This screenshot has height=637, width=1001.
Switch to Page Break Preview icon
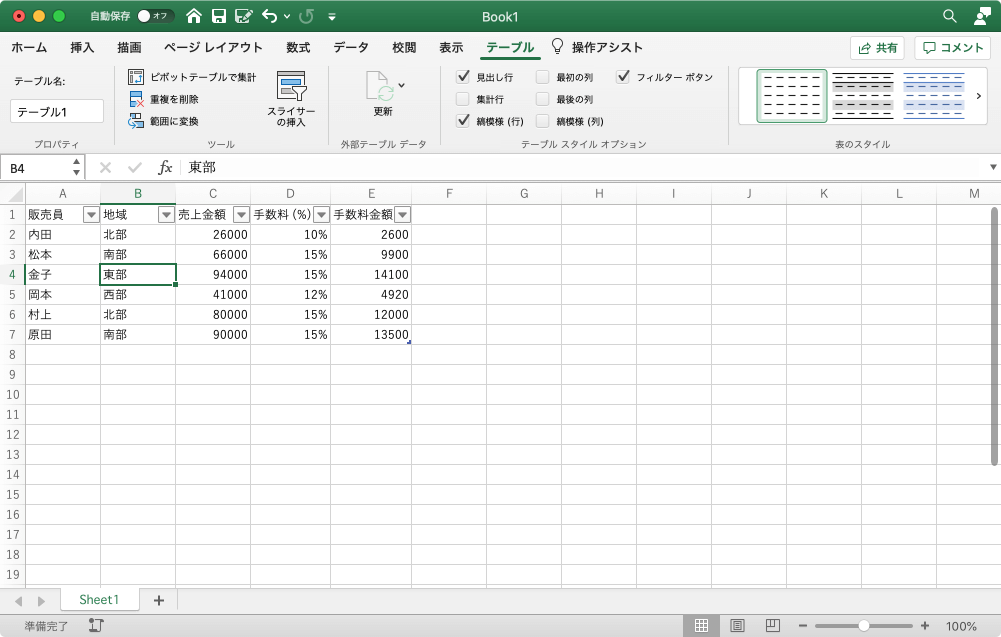(772, 626)
